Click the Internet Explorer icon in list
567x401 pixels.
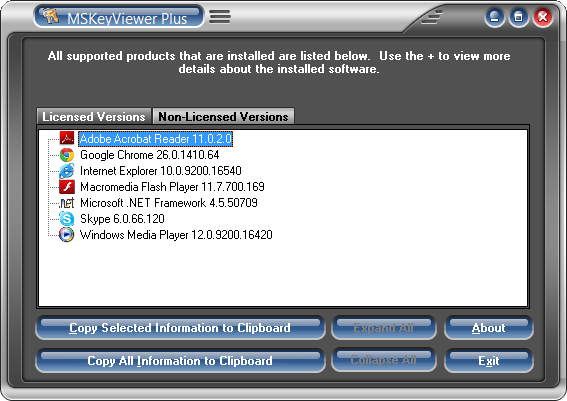(67, 171)
